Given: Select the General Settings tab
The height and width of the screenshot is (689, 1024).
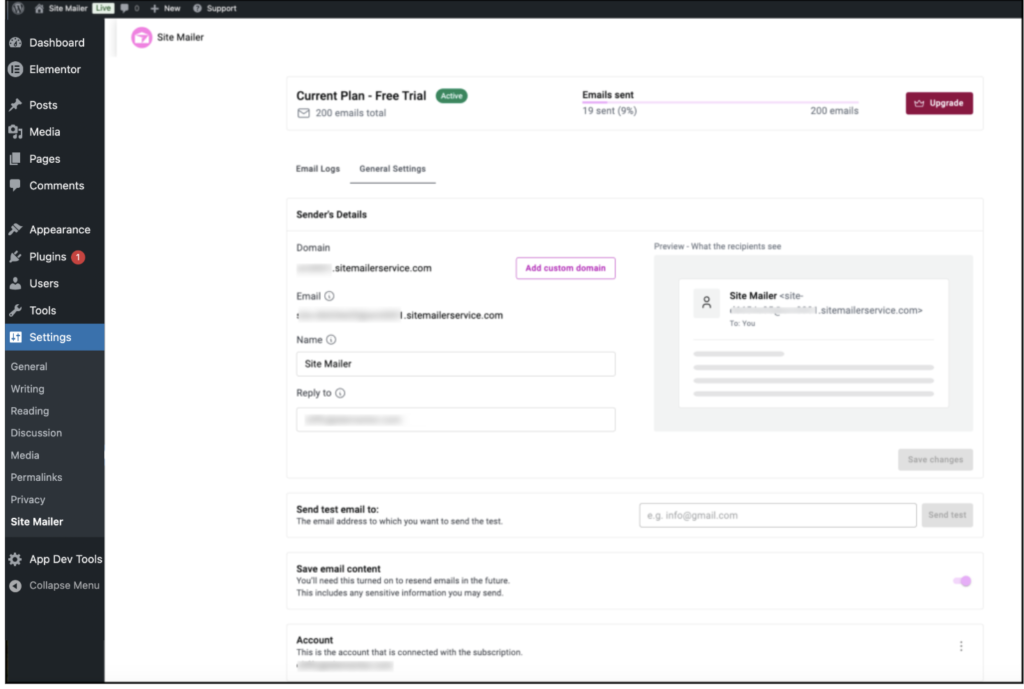Looking at the screenshot, I should click(x=392, y=169).
